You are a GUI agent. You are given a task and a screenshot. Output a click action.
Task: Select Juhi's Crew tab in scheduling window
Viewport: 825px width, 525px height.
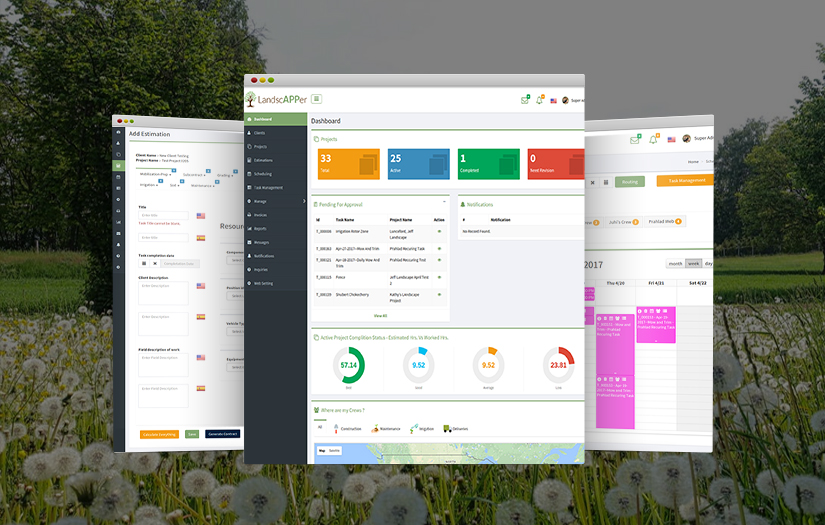click(623, 222)
